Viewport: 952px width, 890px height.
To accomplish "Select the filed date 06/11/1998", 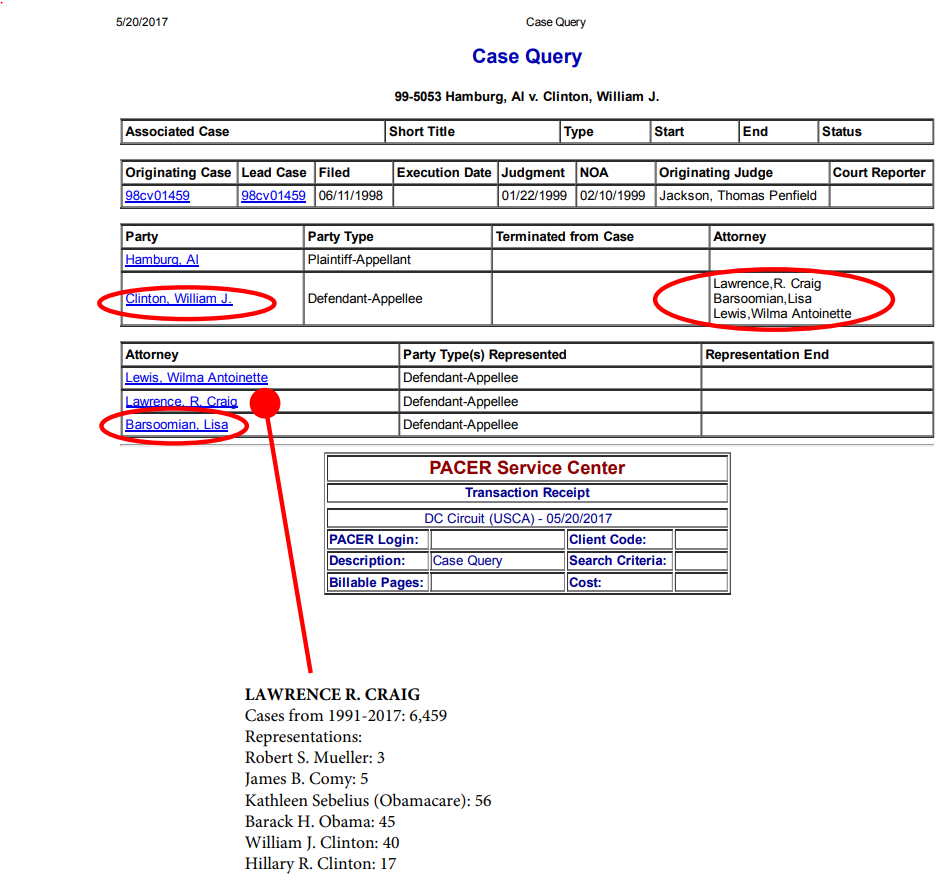I will [x=351, y=195].
